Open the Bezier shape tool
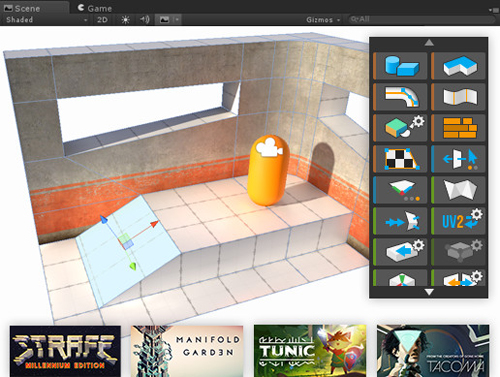This screenshot has height=377, width=500. [400, 97]
